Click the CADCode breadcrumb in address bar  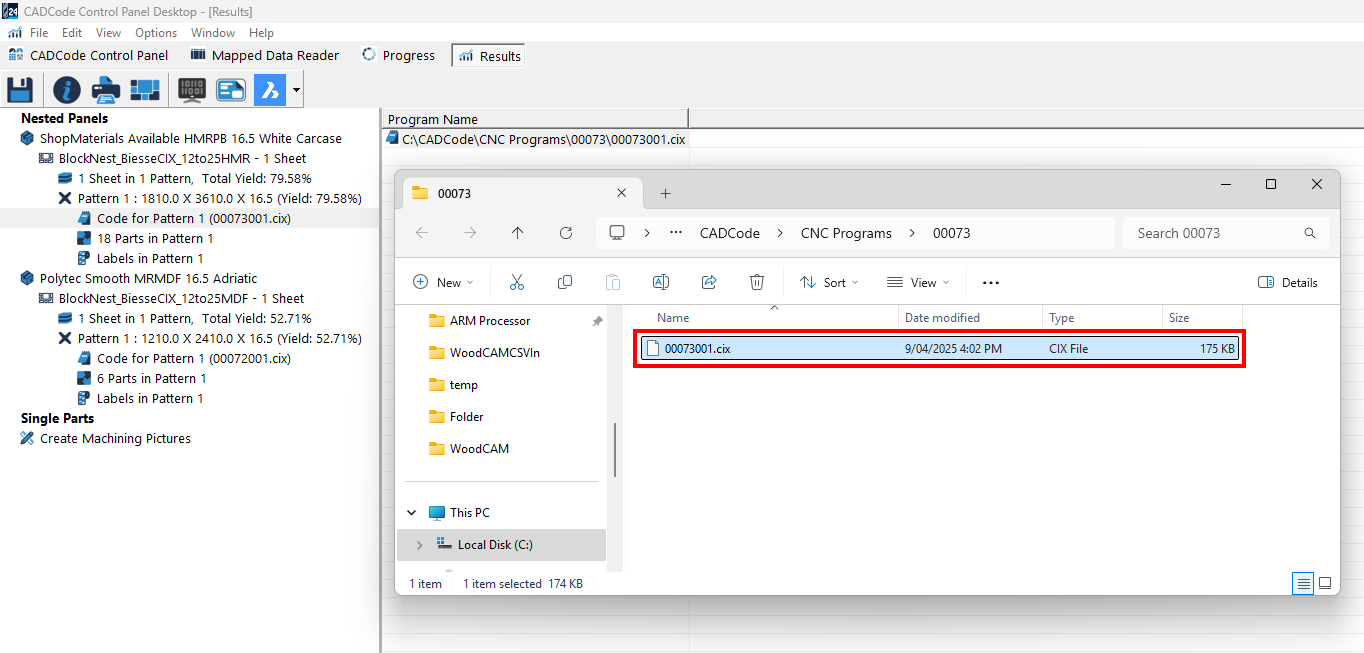pos(729,233)
